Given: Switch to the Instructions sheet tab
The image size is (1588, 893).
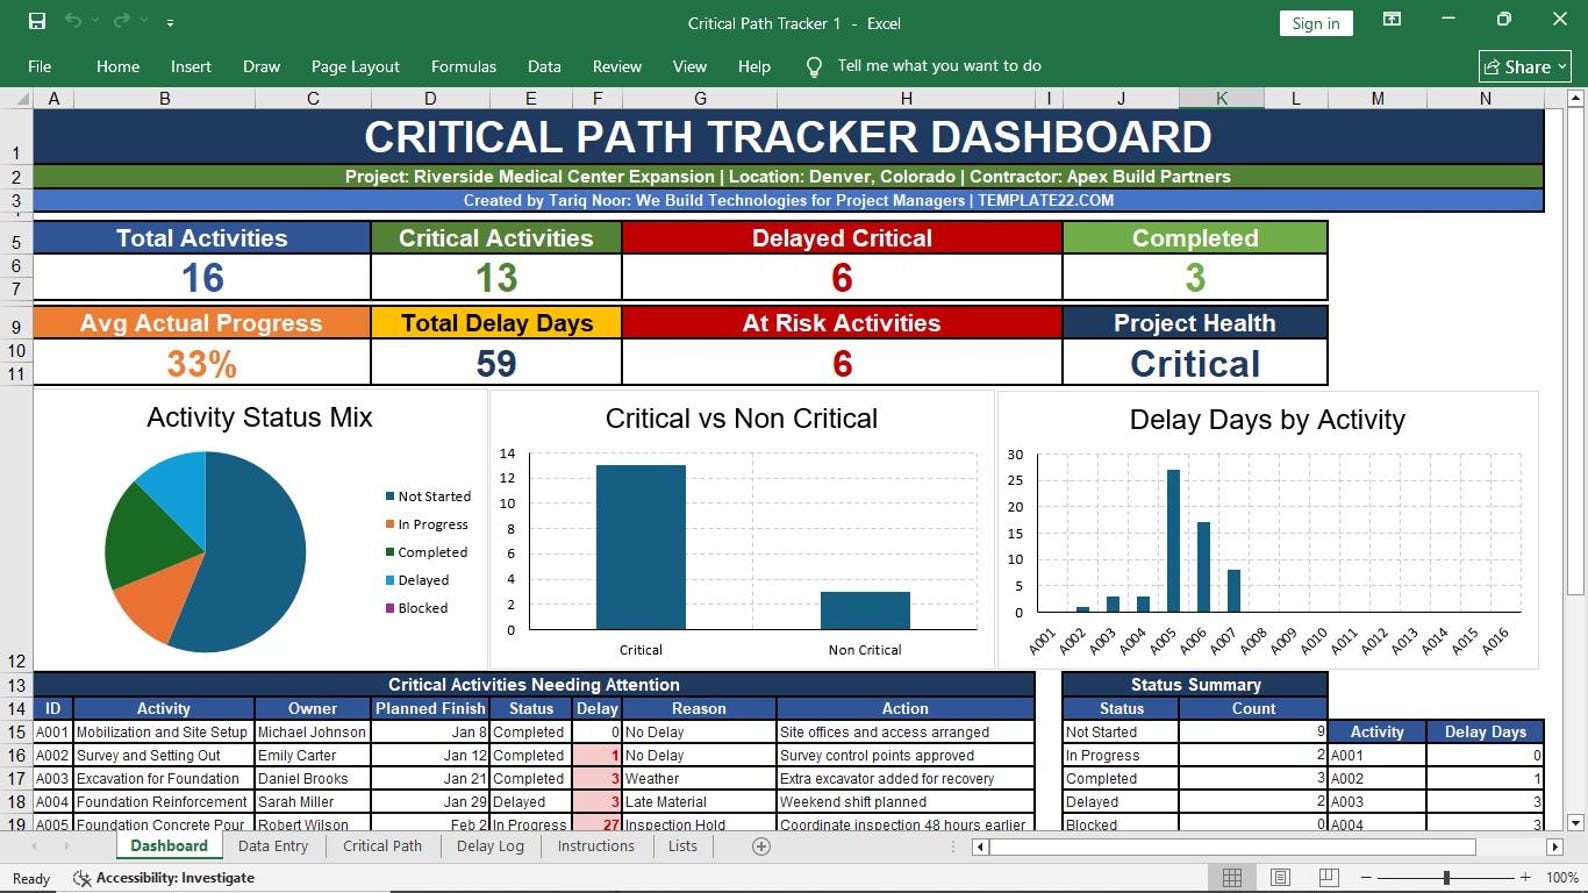Looking at the screenshot, I should [596, 846].
